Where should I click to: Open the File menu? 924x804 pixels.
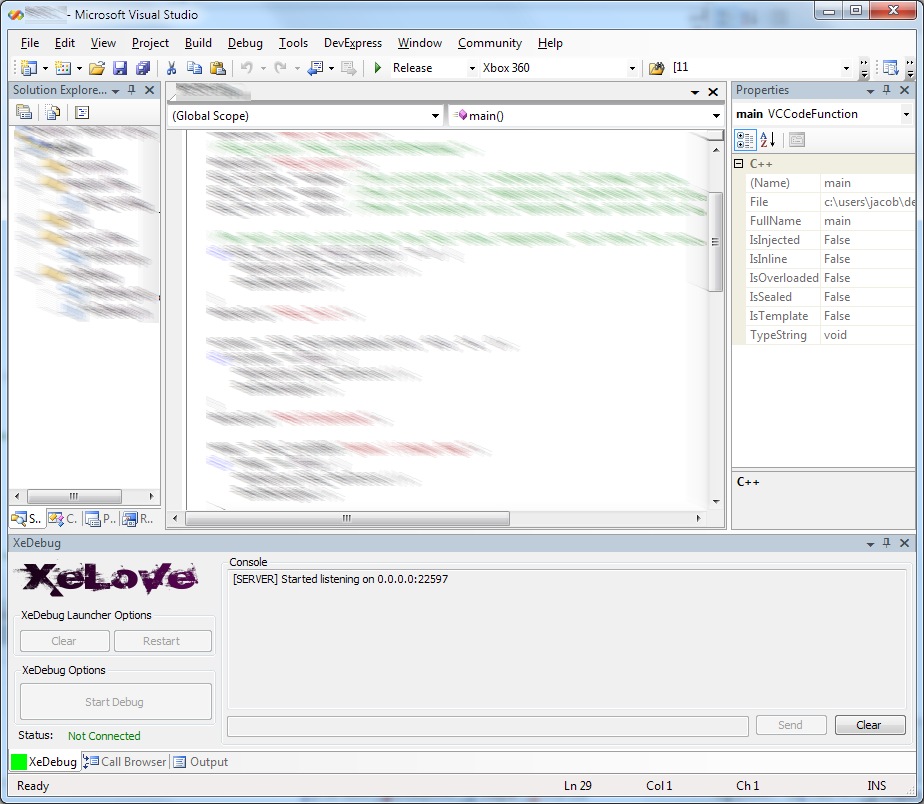[x=29, y=43]
